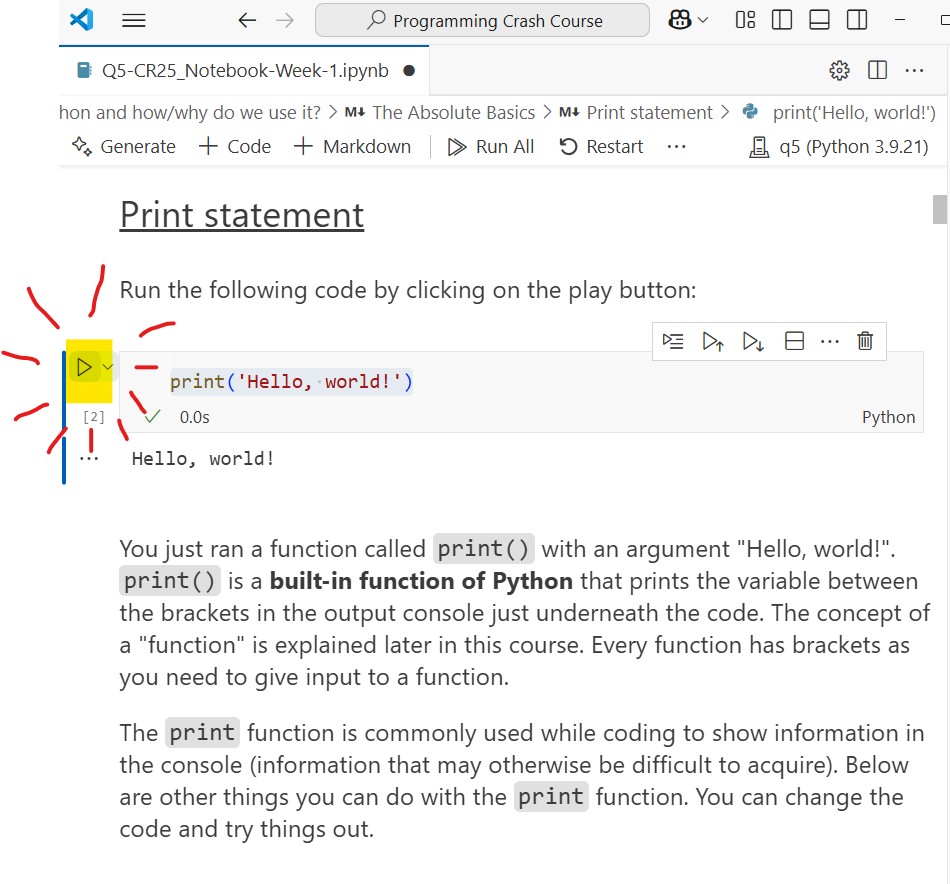Click the execution count [2] label
The height and width of the screenshot is (884, 950).
(93, 417)
